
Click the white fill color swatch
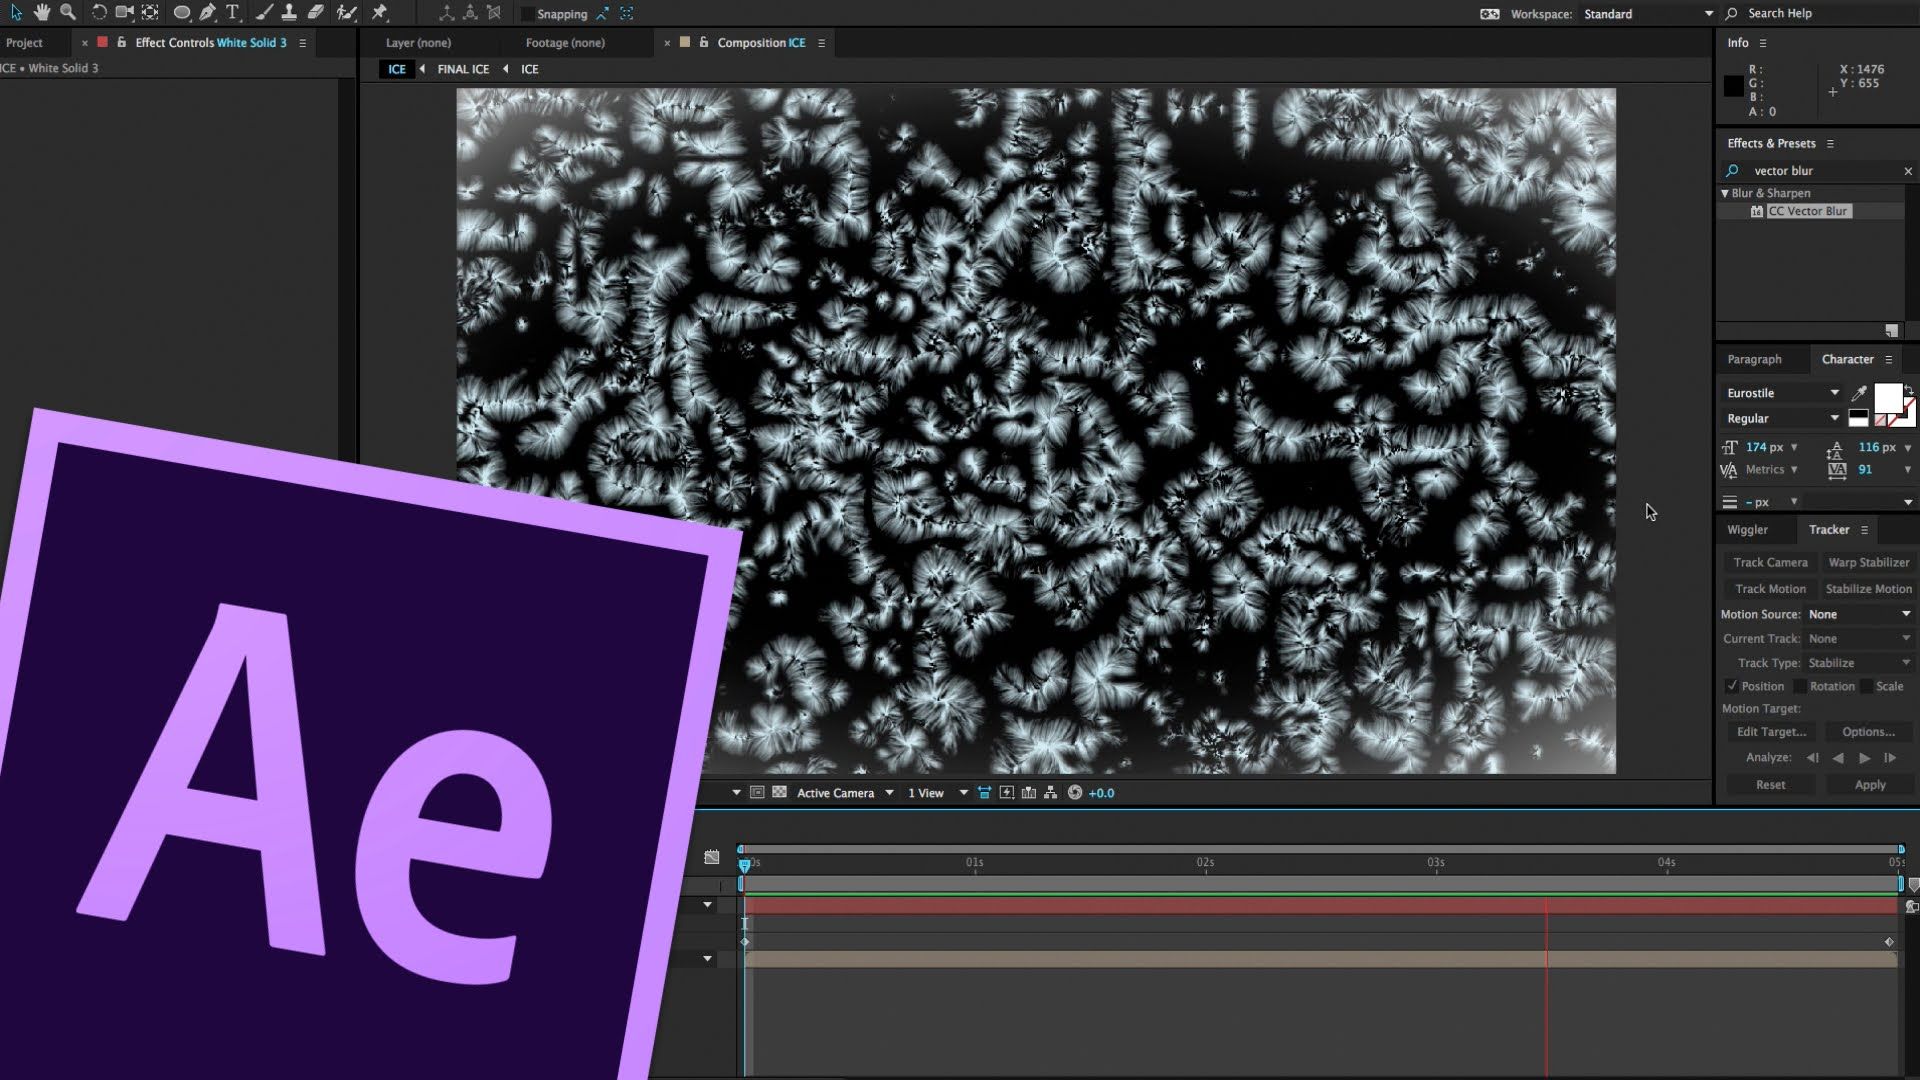pyautogui.click(x=1887, y=397)
